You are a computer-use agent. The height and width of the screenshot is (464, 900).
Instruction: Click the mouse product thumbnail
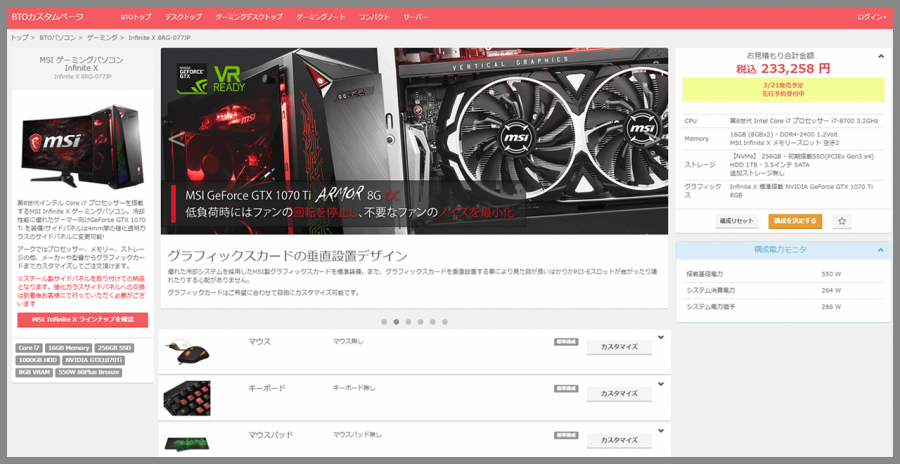187,351
